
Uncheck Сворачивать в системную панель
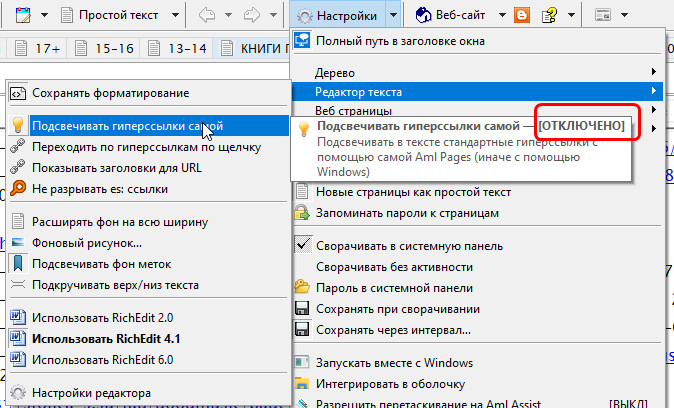point(477,246)
